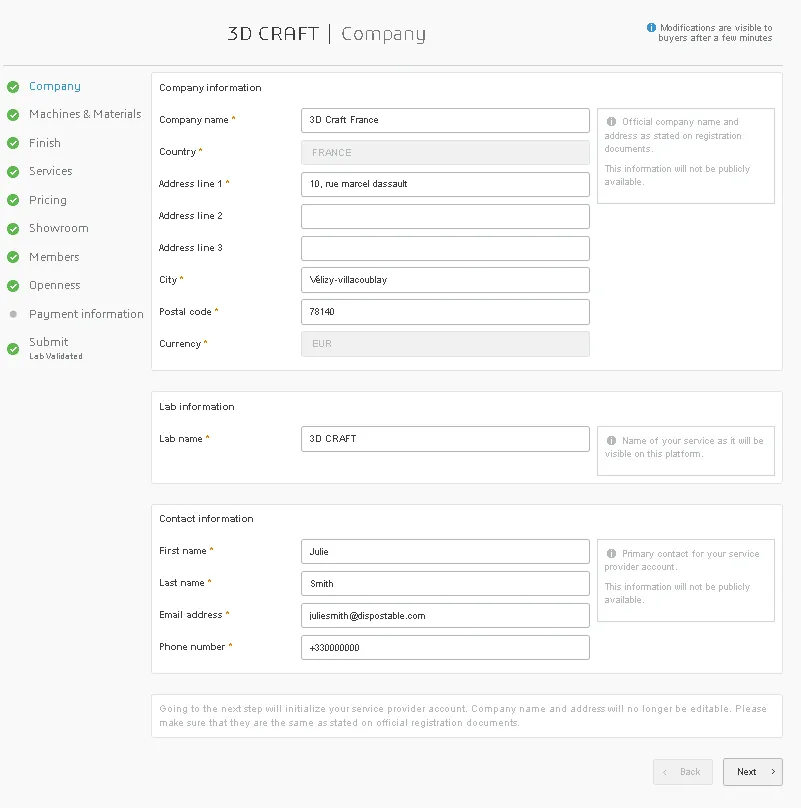Open the Openness step
The height and width of the screenshot is (808, 801).
[54, 285]
